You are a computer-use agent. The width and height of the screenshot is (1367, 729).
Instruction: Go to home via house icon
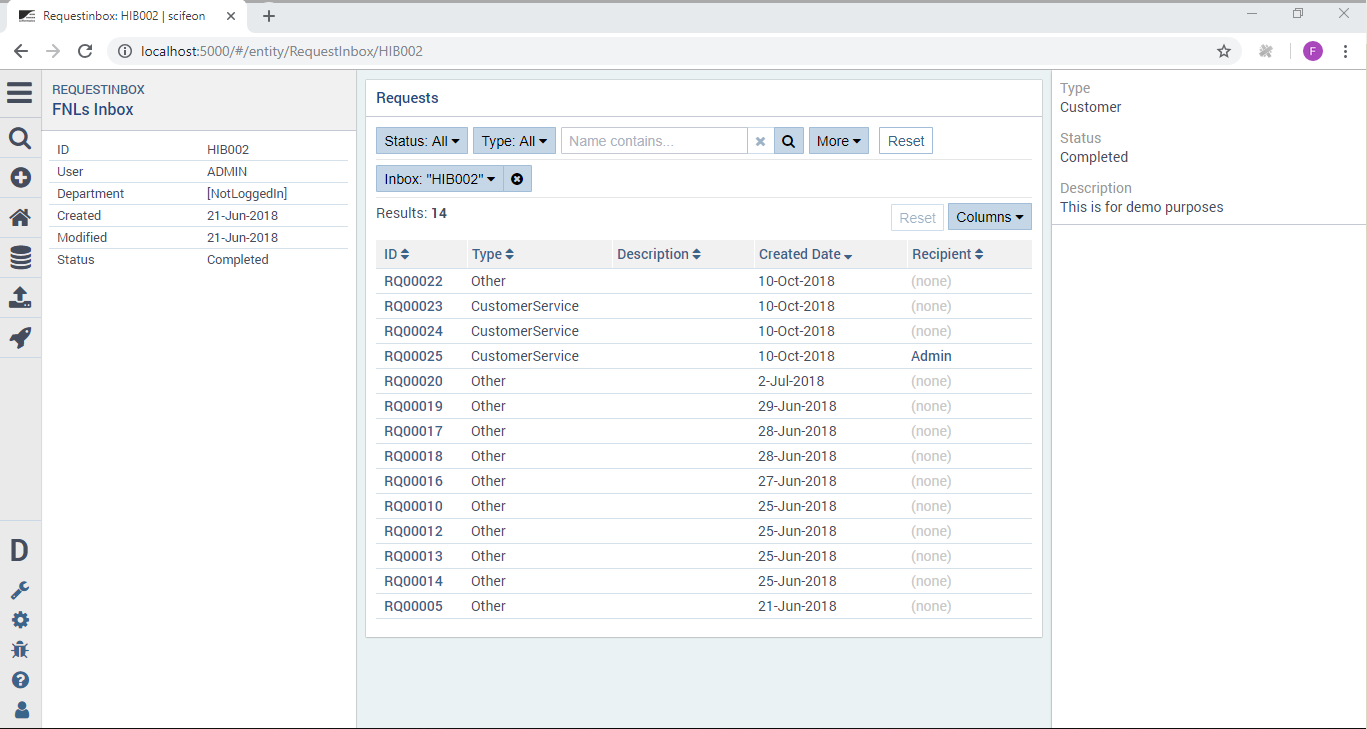pos(20,218)
